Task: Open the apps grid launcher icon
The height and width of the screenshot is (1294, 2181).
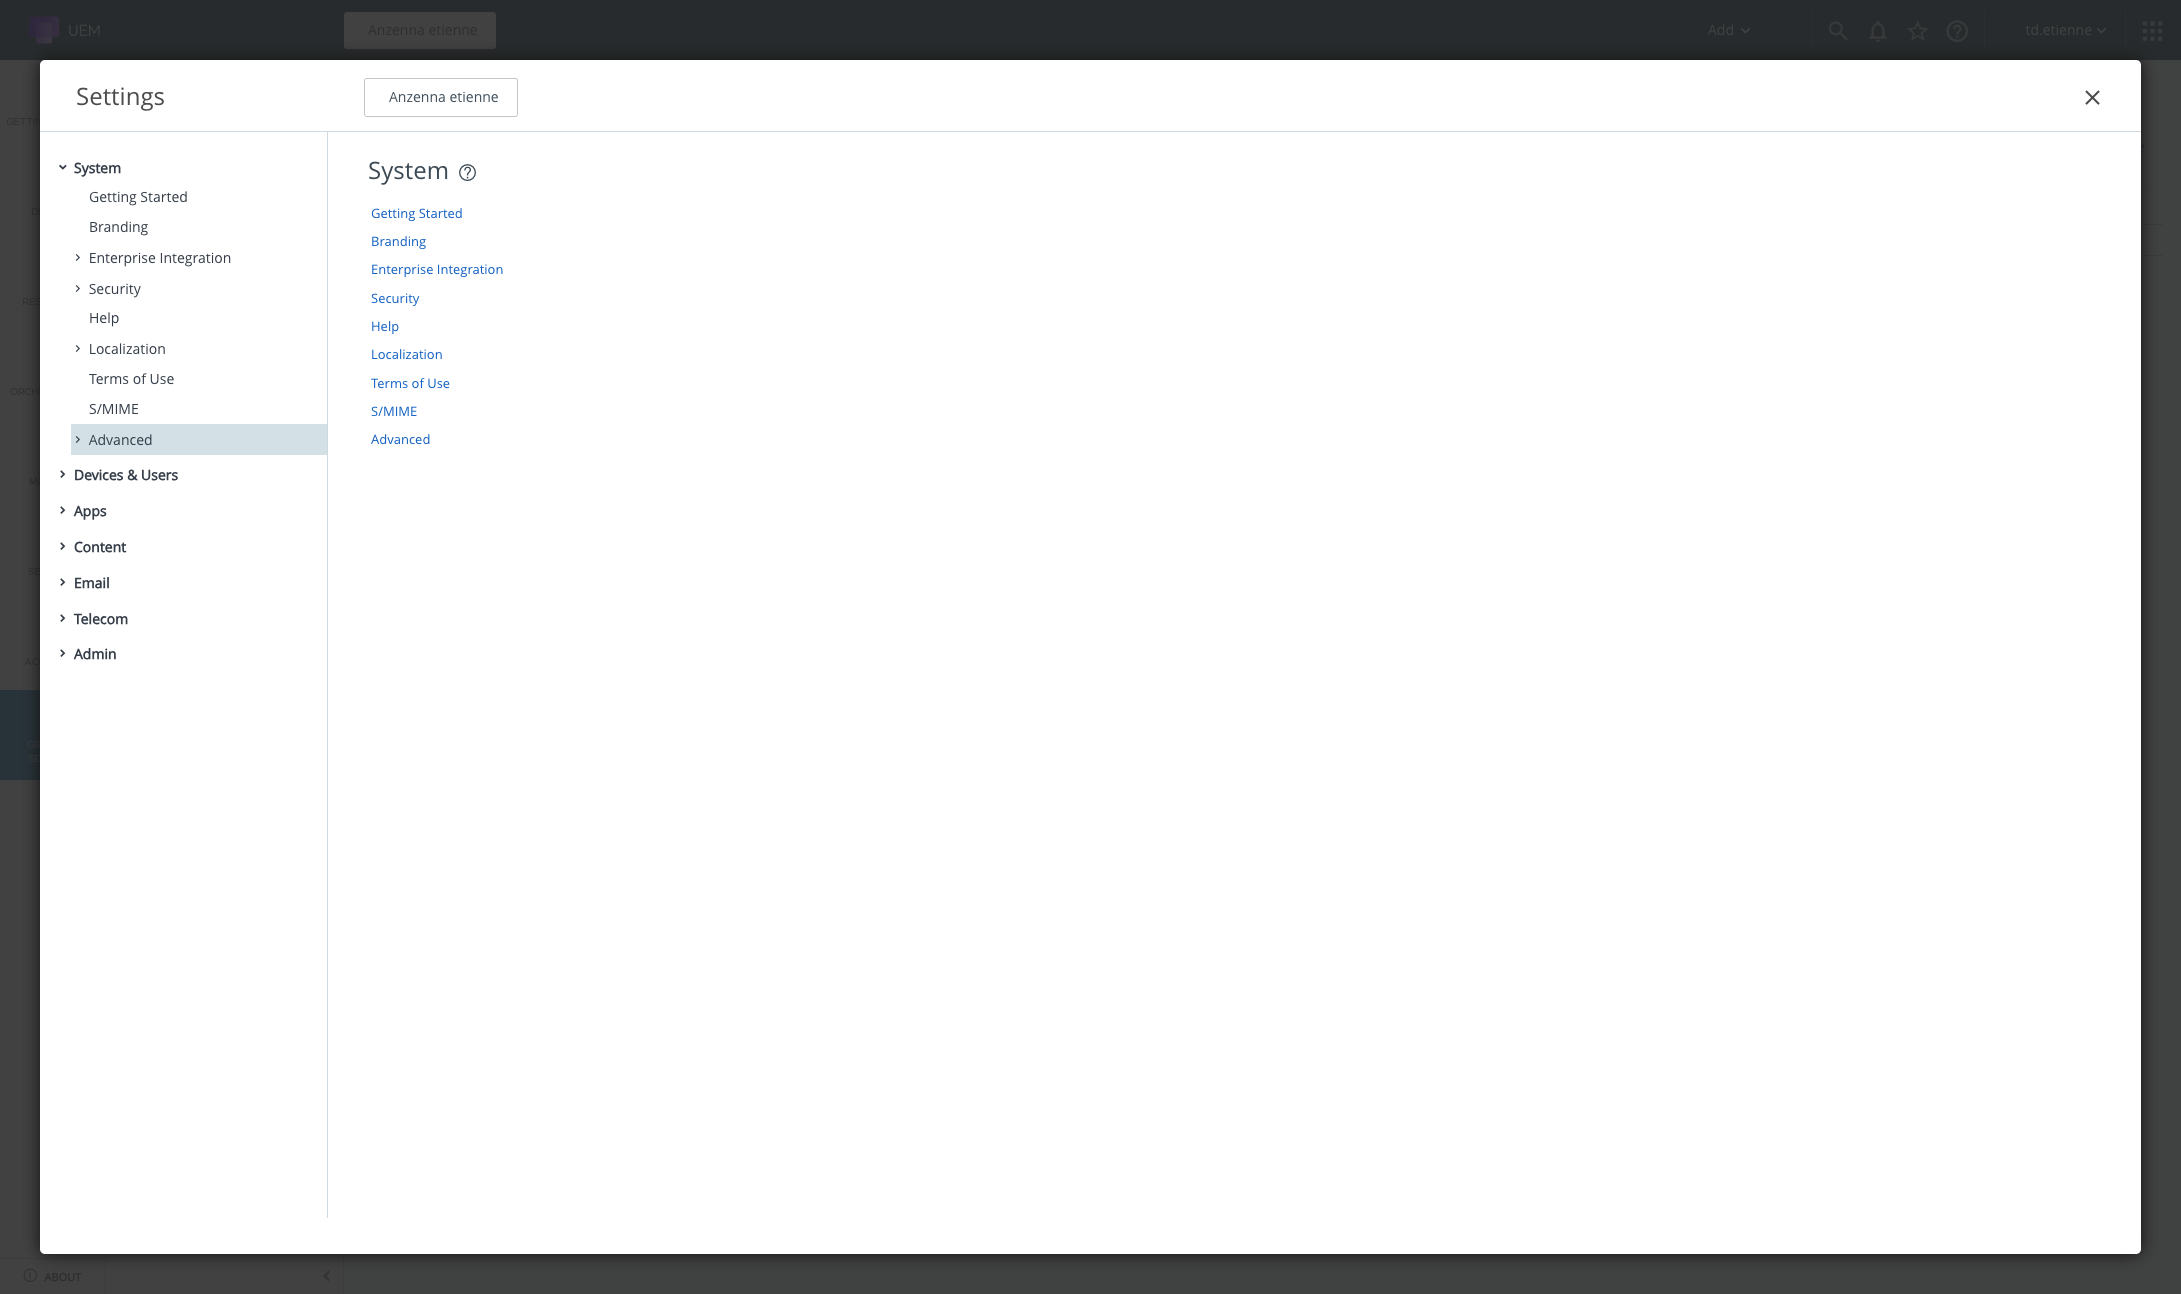Action: 2152,31
